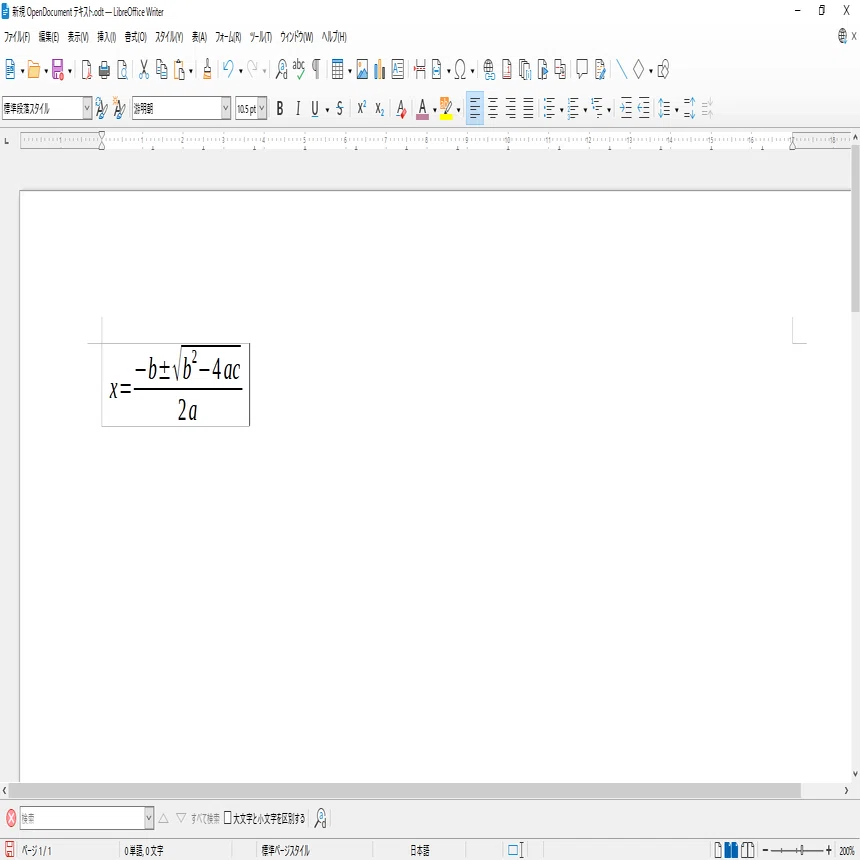Image resolution: width=860 pixels, height=860 pixels.
Task: Insert a table using table icon
Action: click(337, 70)
